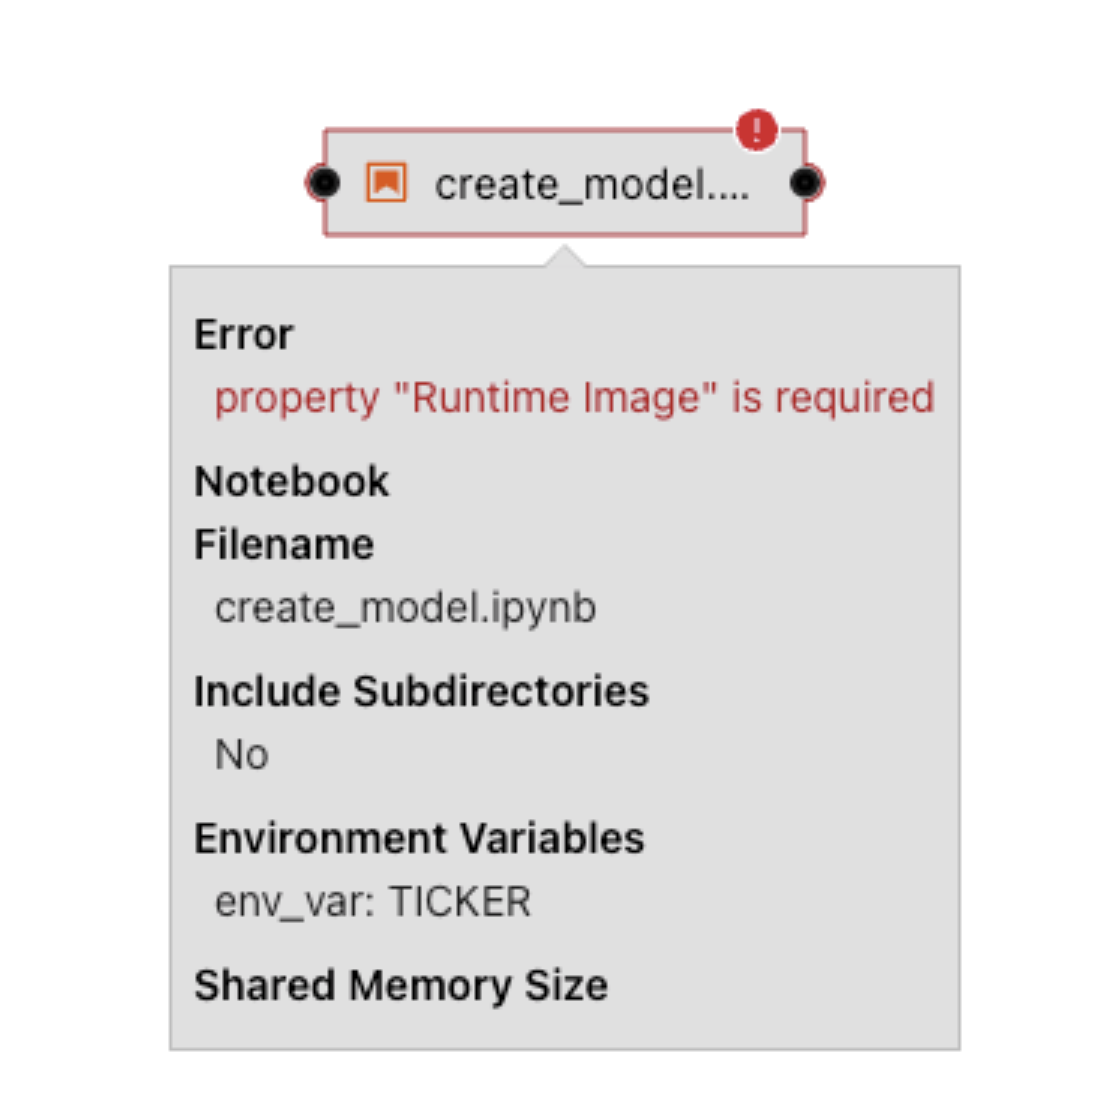
Task: Click the Include Subdirectories label
Action: click(422, 691)
